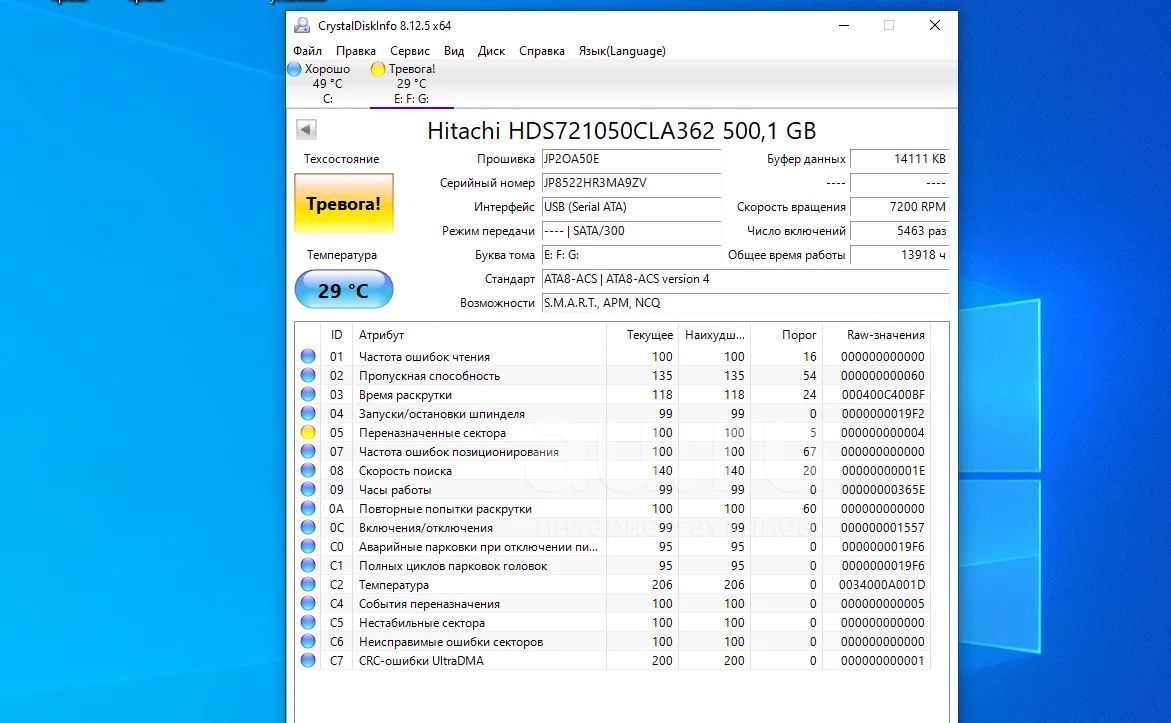This screenshot has width=1171, height=723.
Task: Click raw value 0034000A001D of Температура
Action: tap(882, 584)
